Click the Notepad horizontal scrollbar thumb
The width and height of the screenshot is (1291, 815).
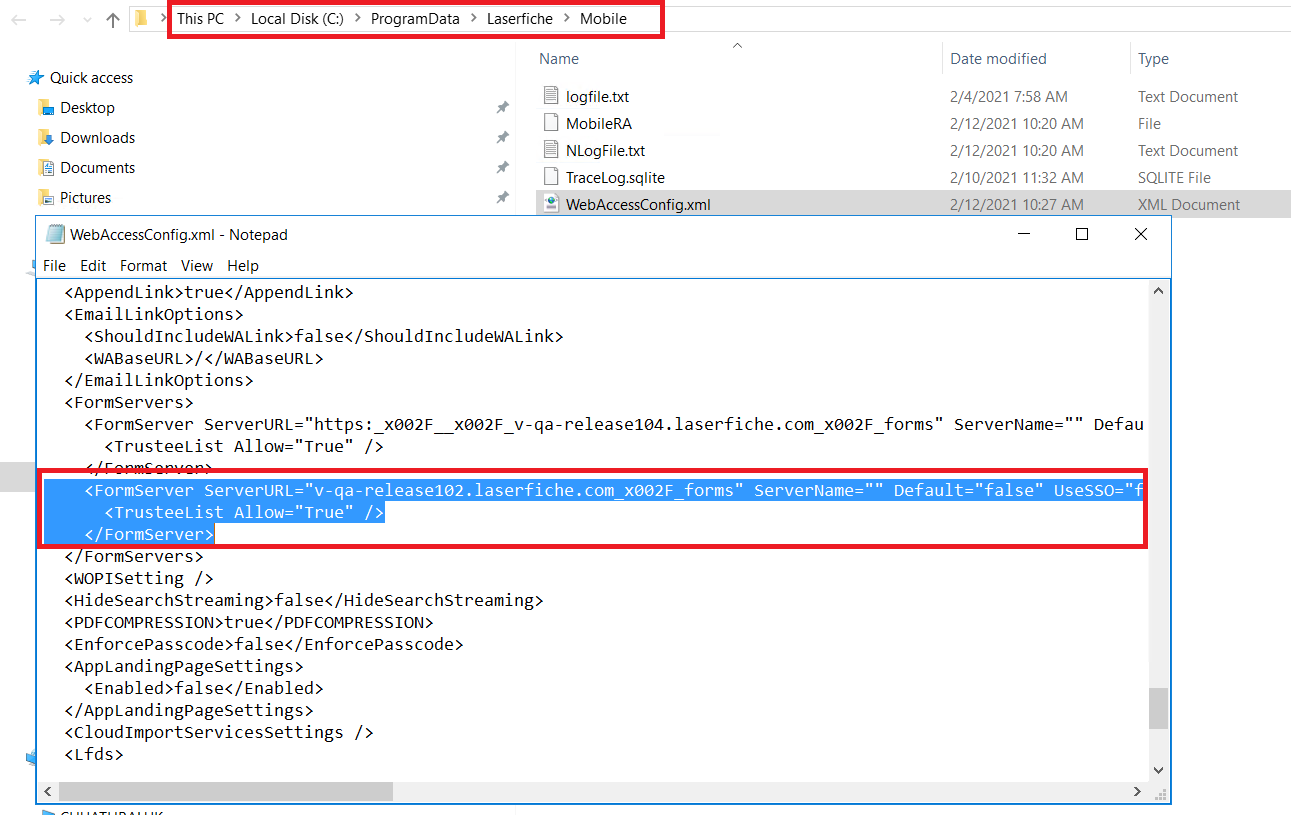click(x=226, y=791)
